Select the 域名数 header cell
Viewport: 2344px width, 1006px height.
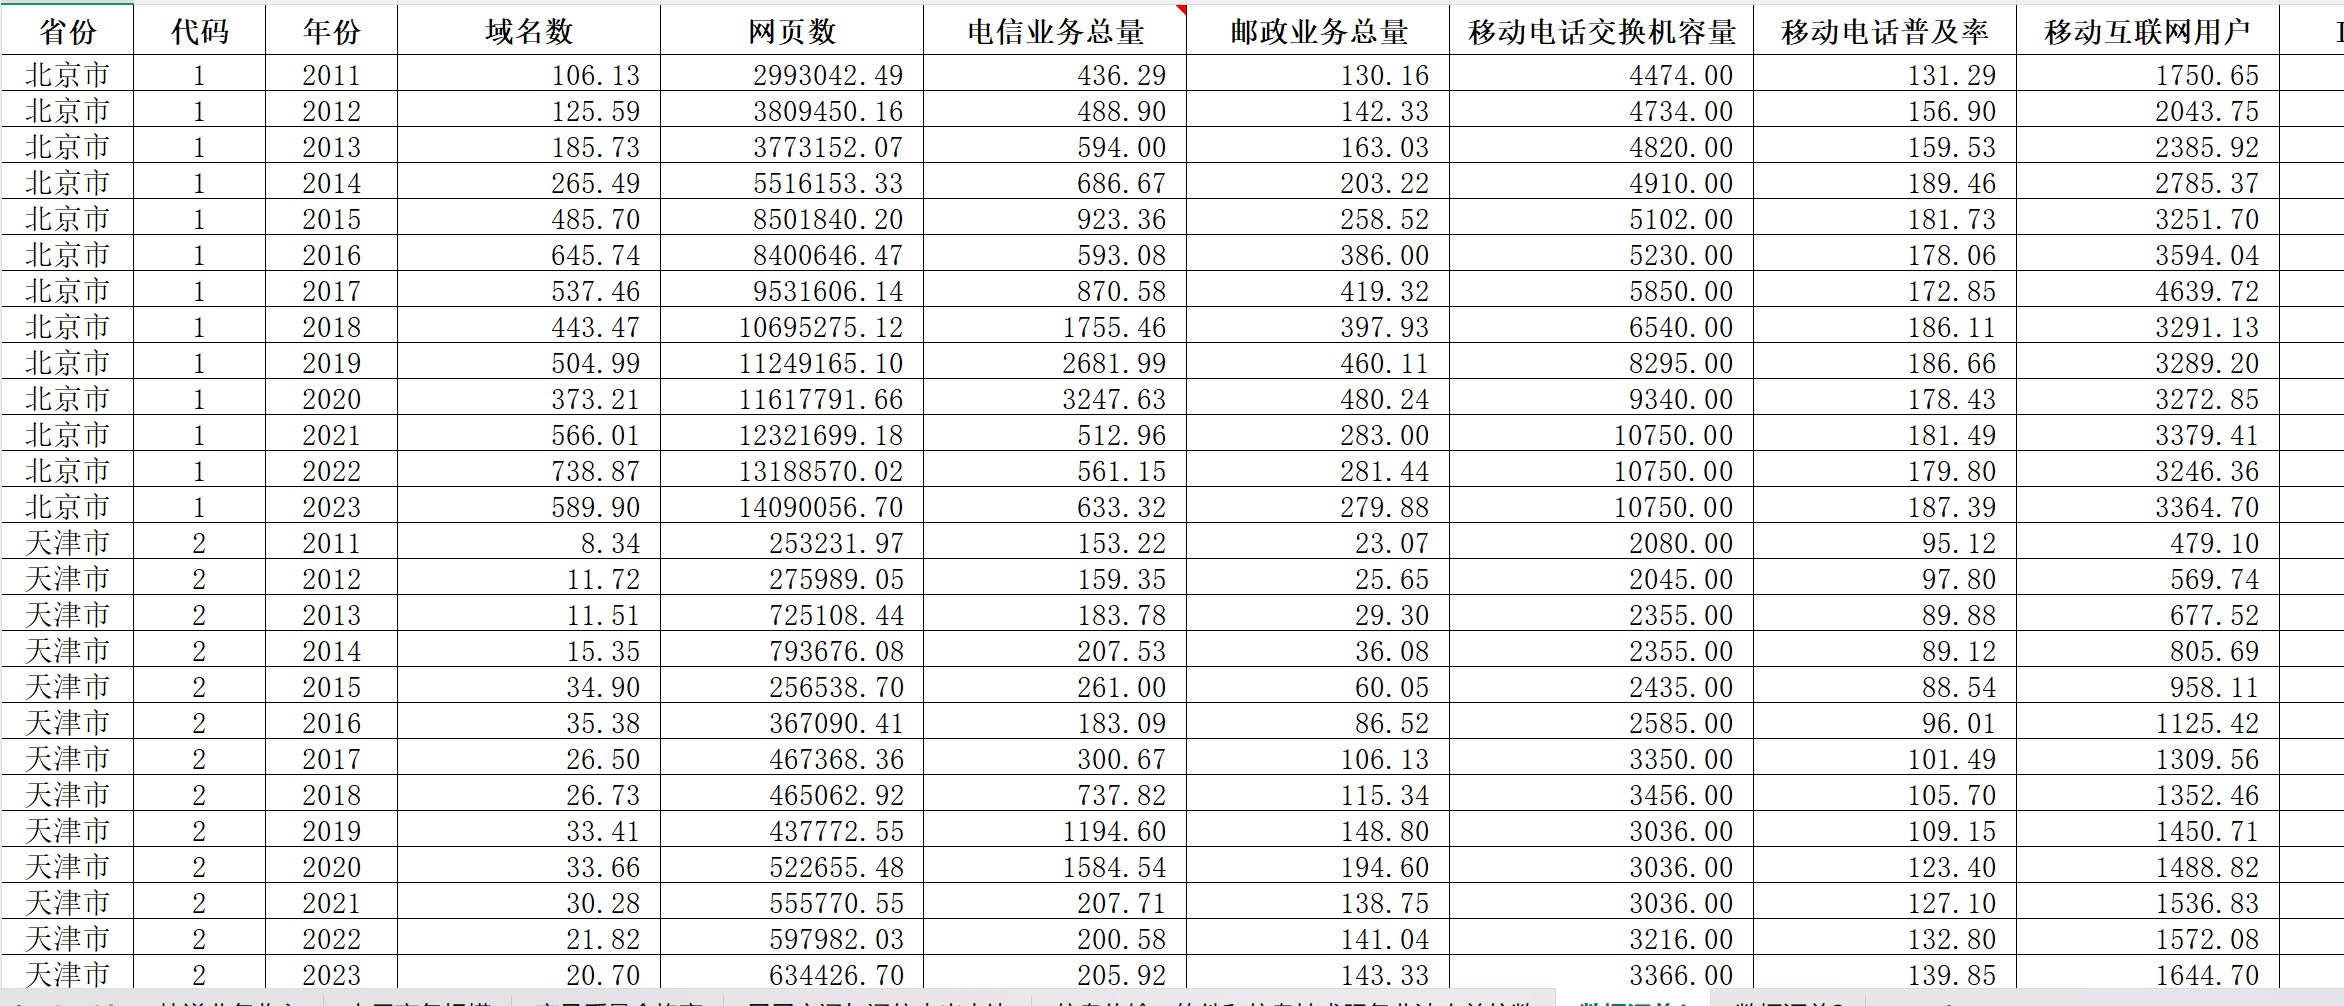tap(527, 31)
